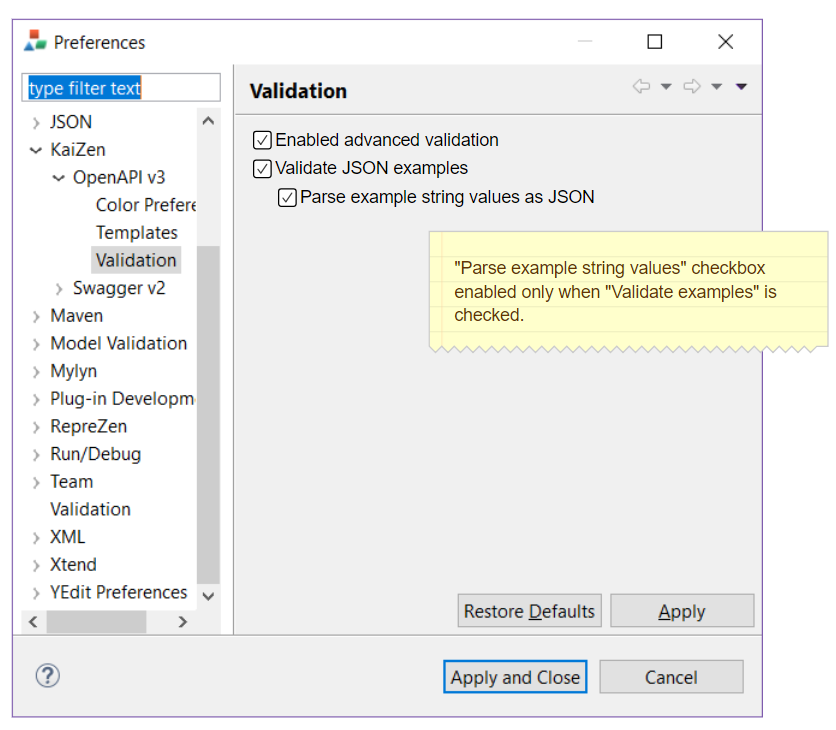
Task: Click the type filter text field
Action: pyautogui.click(x=120, y=88)
